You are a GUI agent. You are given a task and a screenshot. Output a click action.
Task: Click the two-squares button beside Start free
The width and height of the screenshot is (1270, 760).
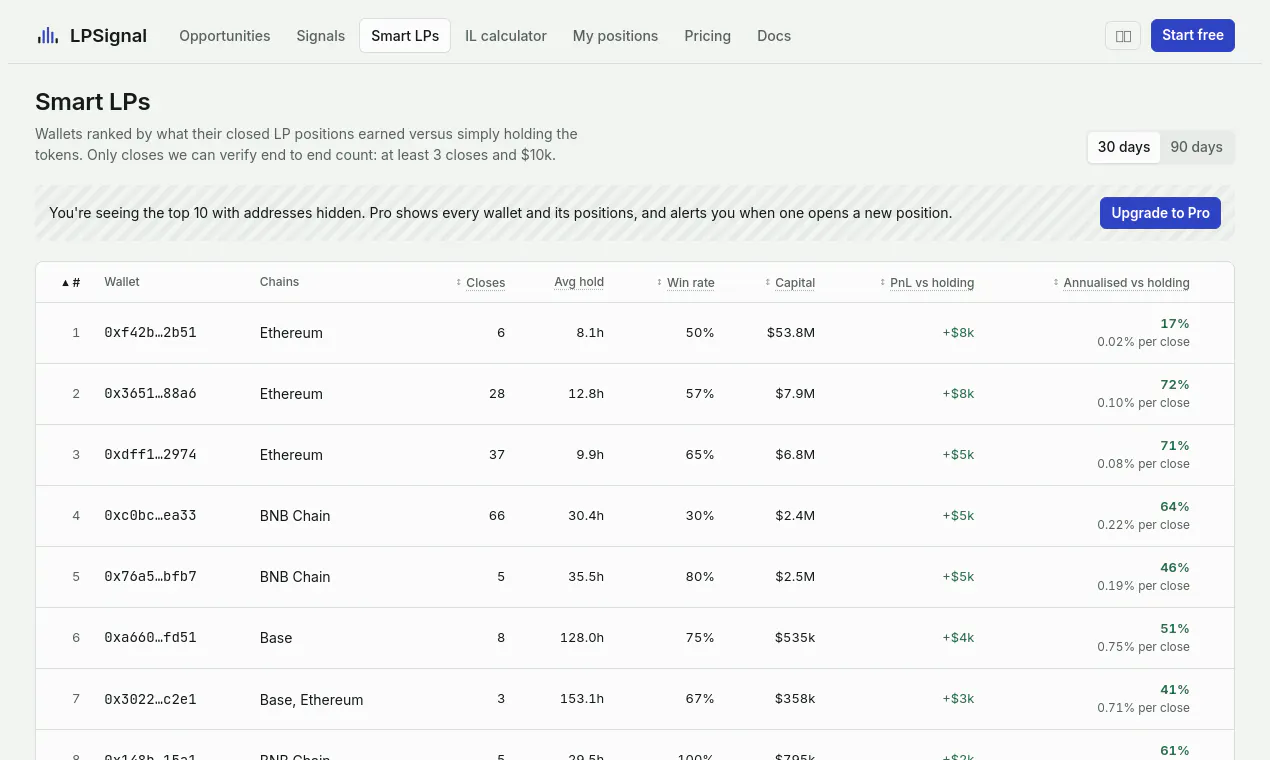pos(1123,36)
